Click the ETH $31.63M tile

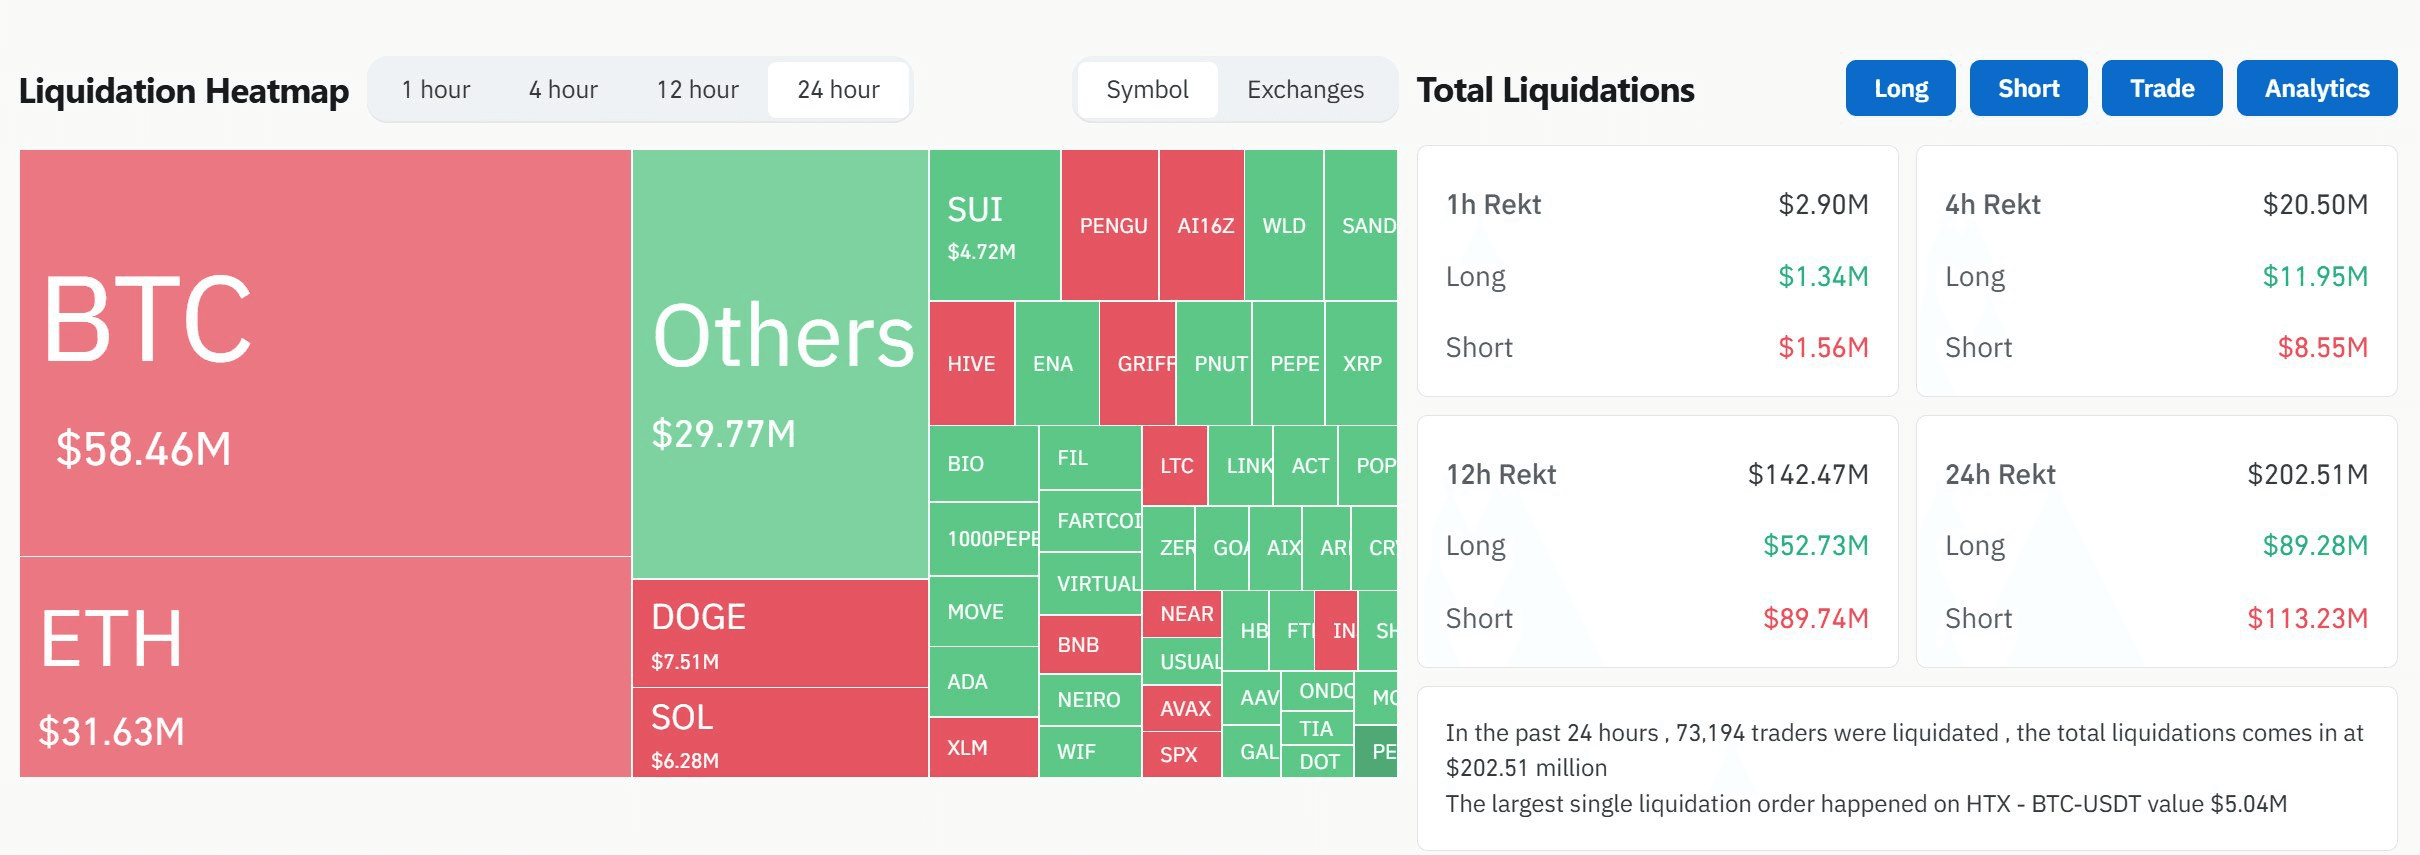(325, 667)
